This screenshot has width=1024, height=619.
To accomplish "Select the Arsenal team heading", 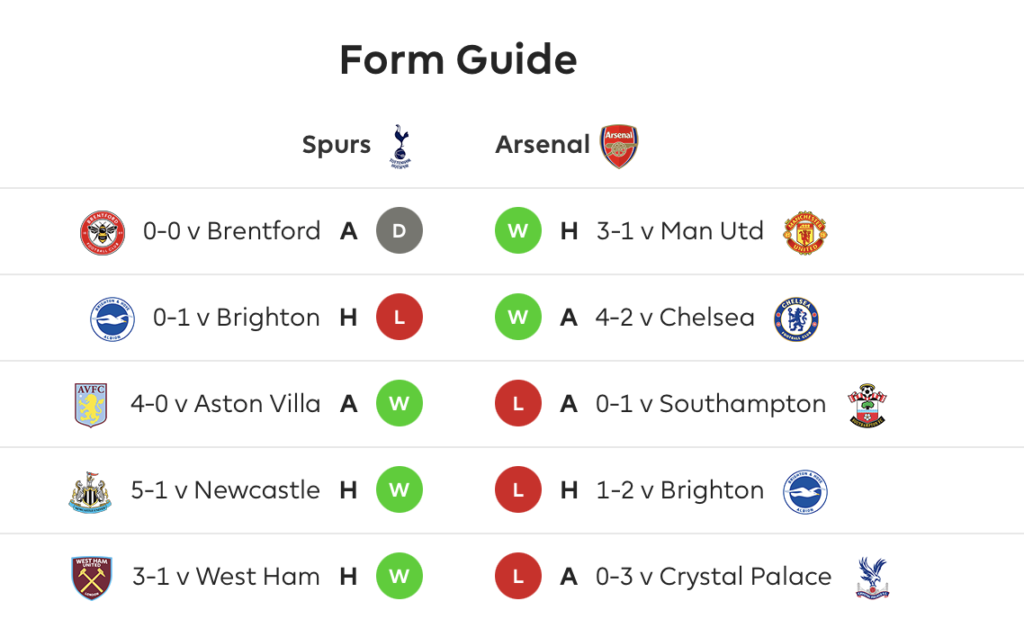I will point(542,144).
